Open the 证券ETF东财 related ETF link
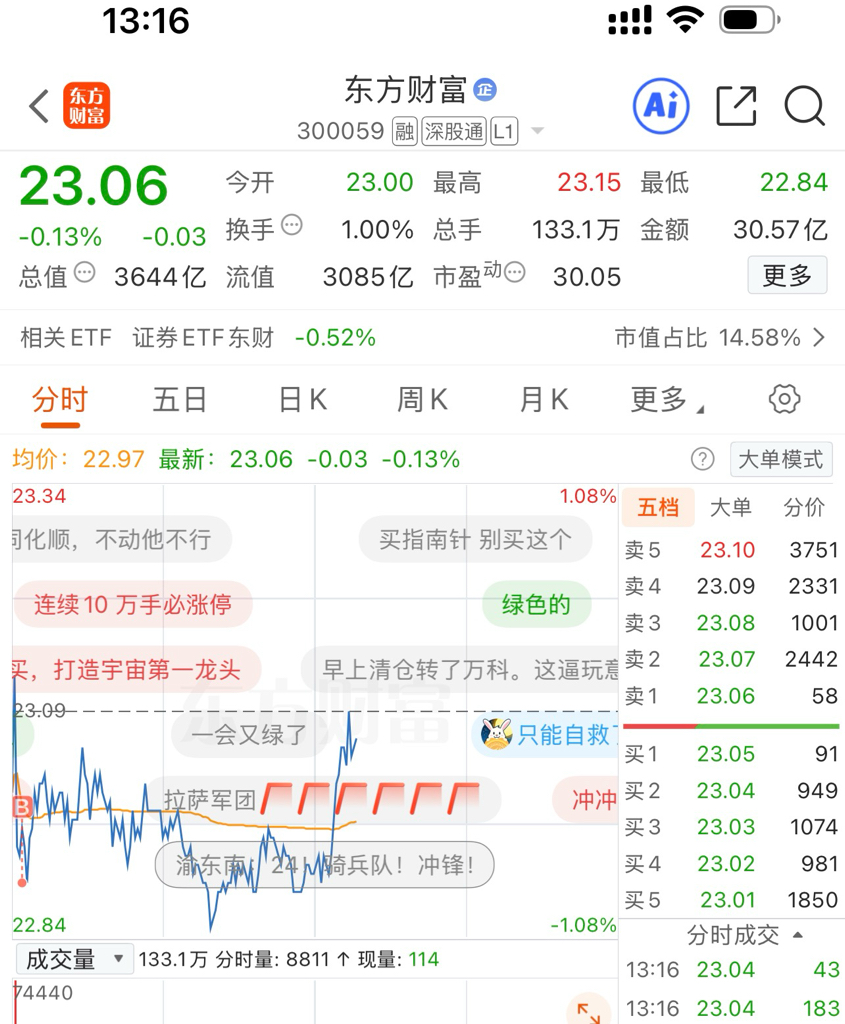The image size is (845, 1024). click(x=203, y=338)
